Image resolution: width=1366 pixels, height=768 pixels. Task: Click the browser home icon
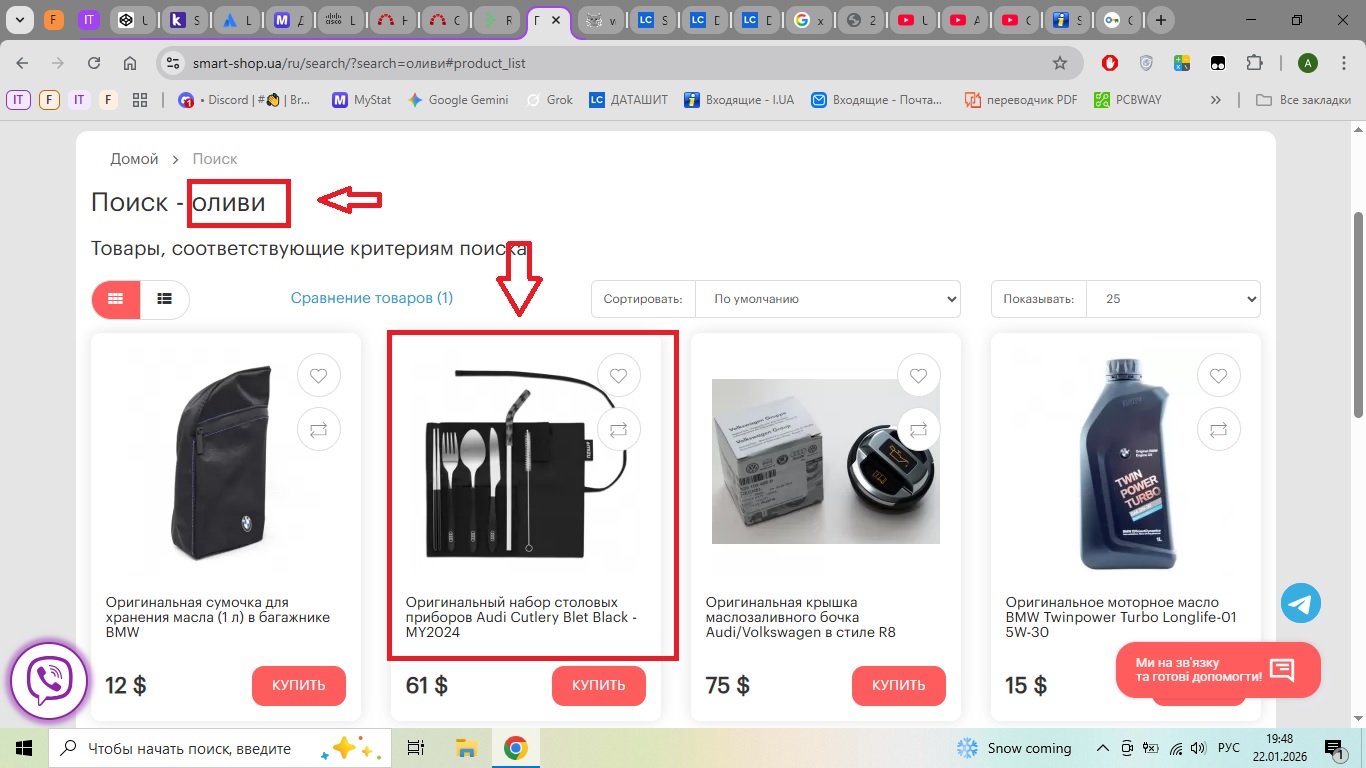coord(130,63)
